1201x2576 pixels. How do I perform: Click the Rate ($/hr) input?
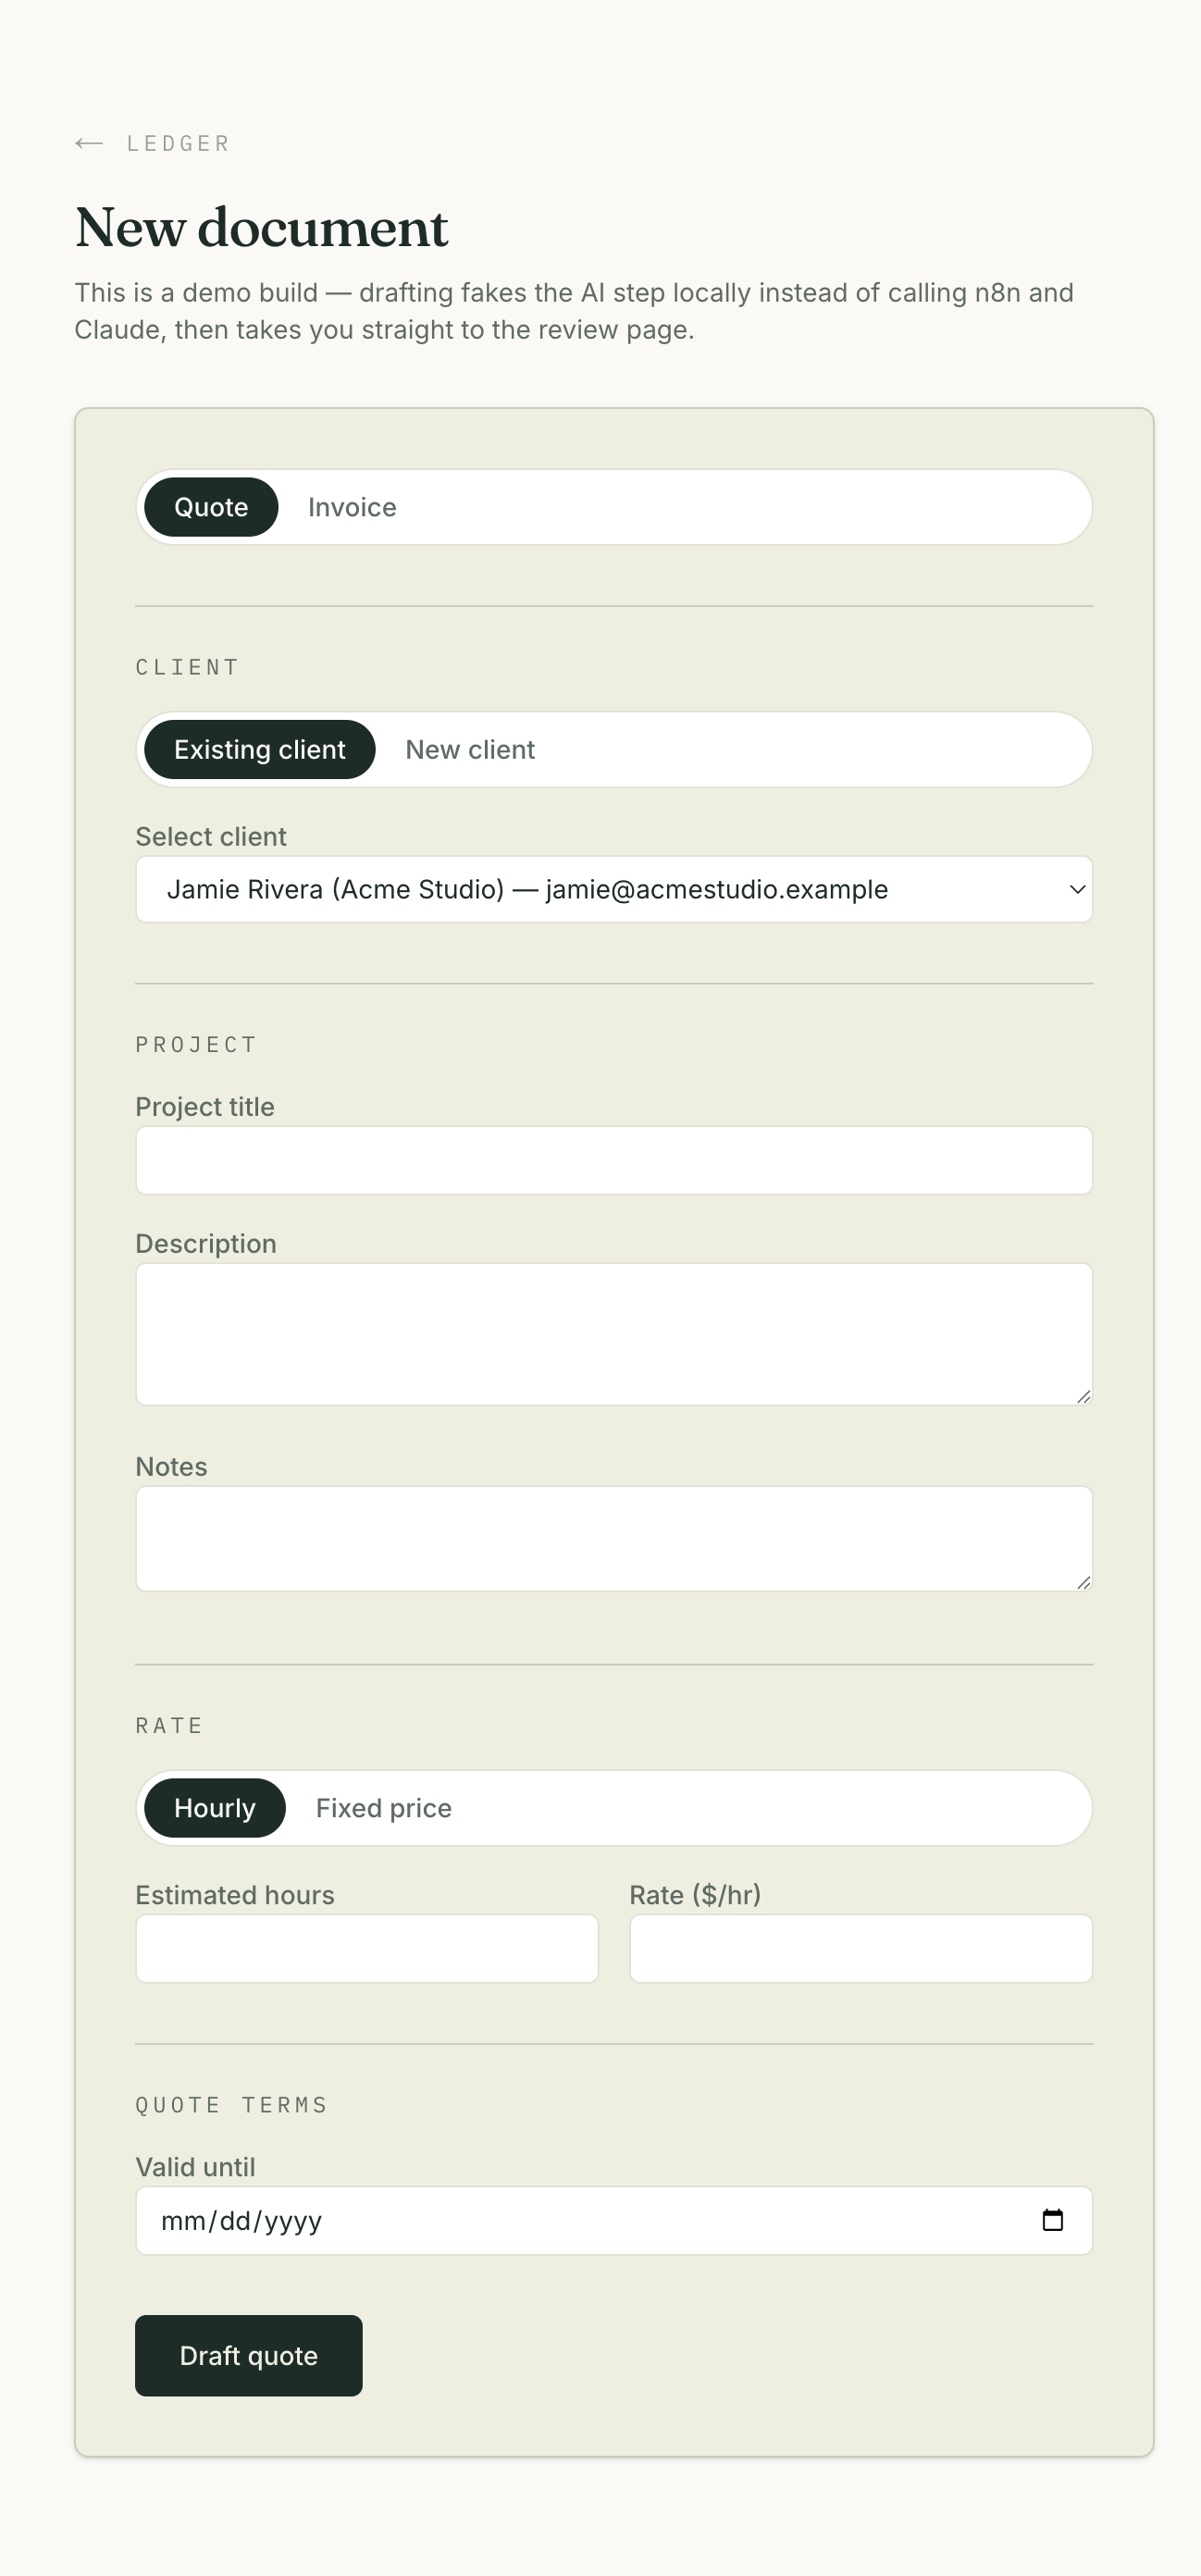point(861,1948)
